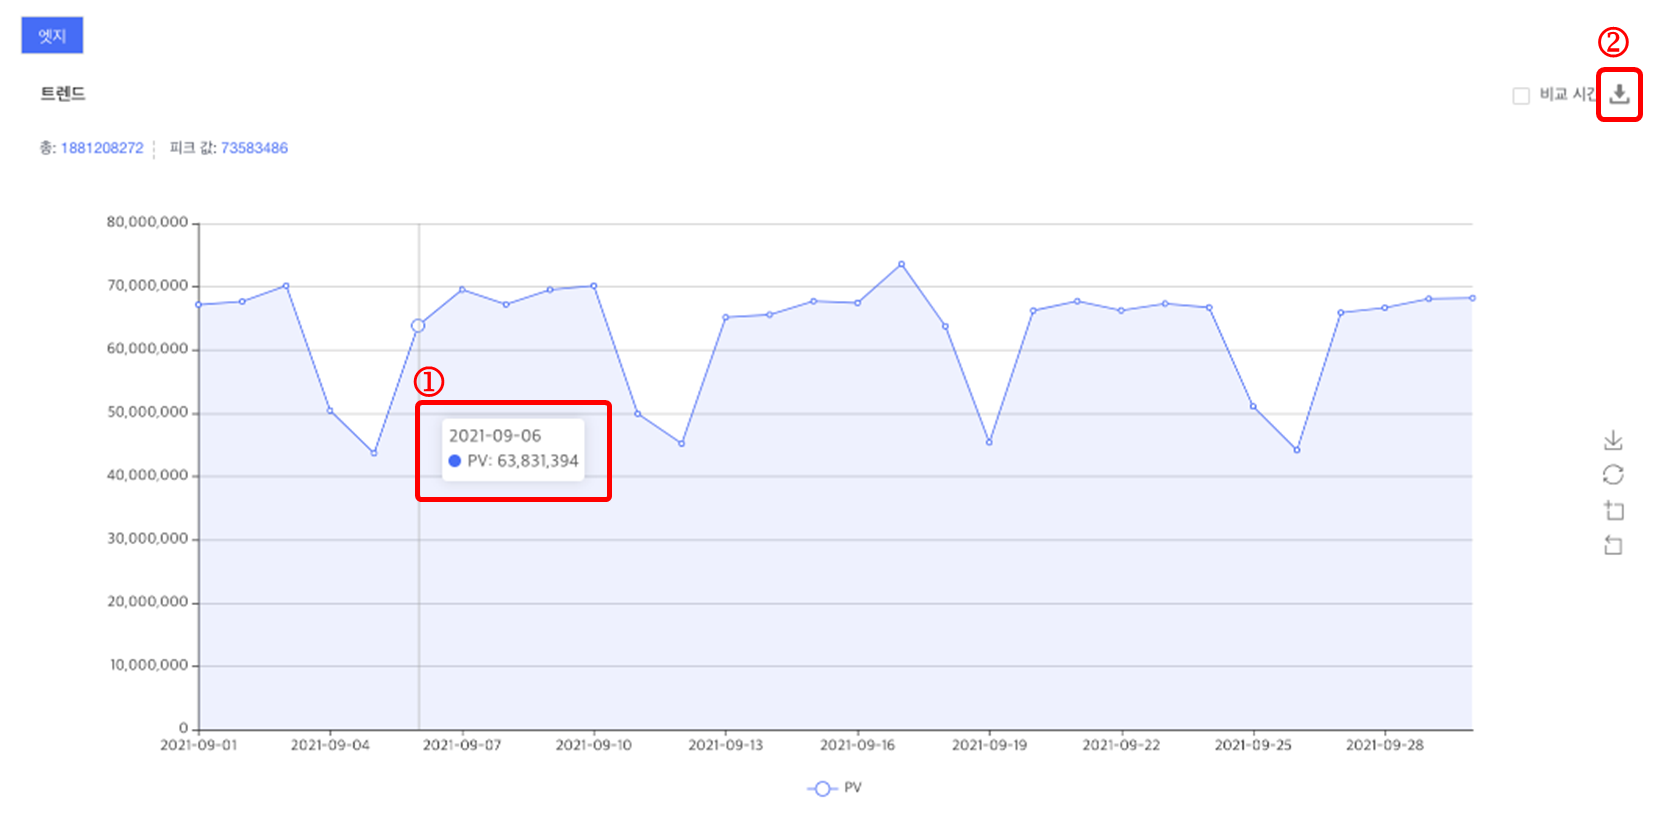The image size is (1658, 817).
Task: Click the peak value 73583486
Action: 254,148
